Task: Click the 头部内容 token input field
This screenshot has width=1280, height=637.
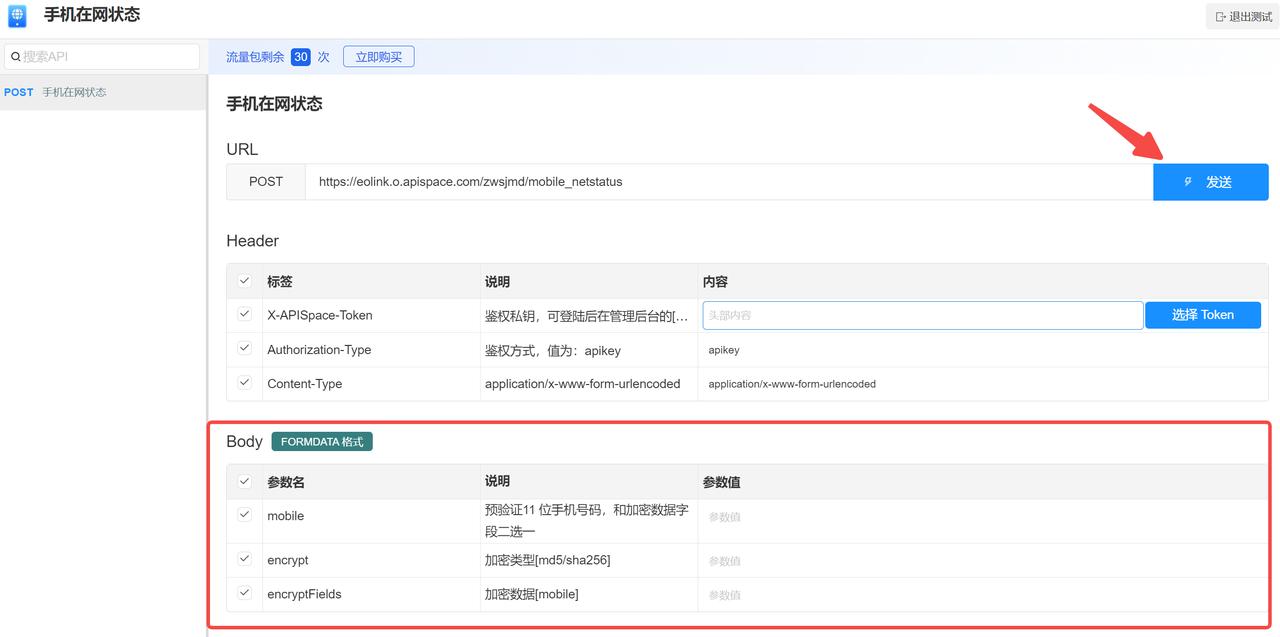Action: [920, 314]
